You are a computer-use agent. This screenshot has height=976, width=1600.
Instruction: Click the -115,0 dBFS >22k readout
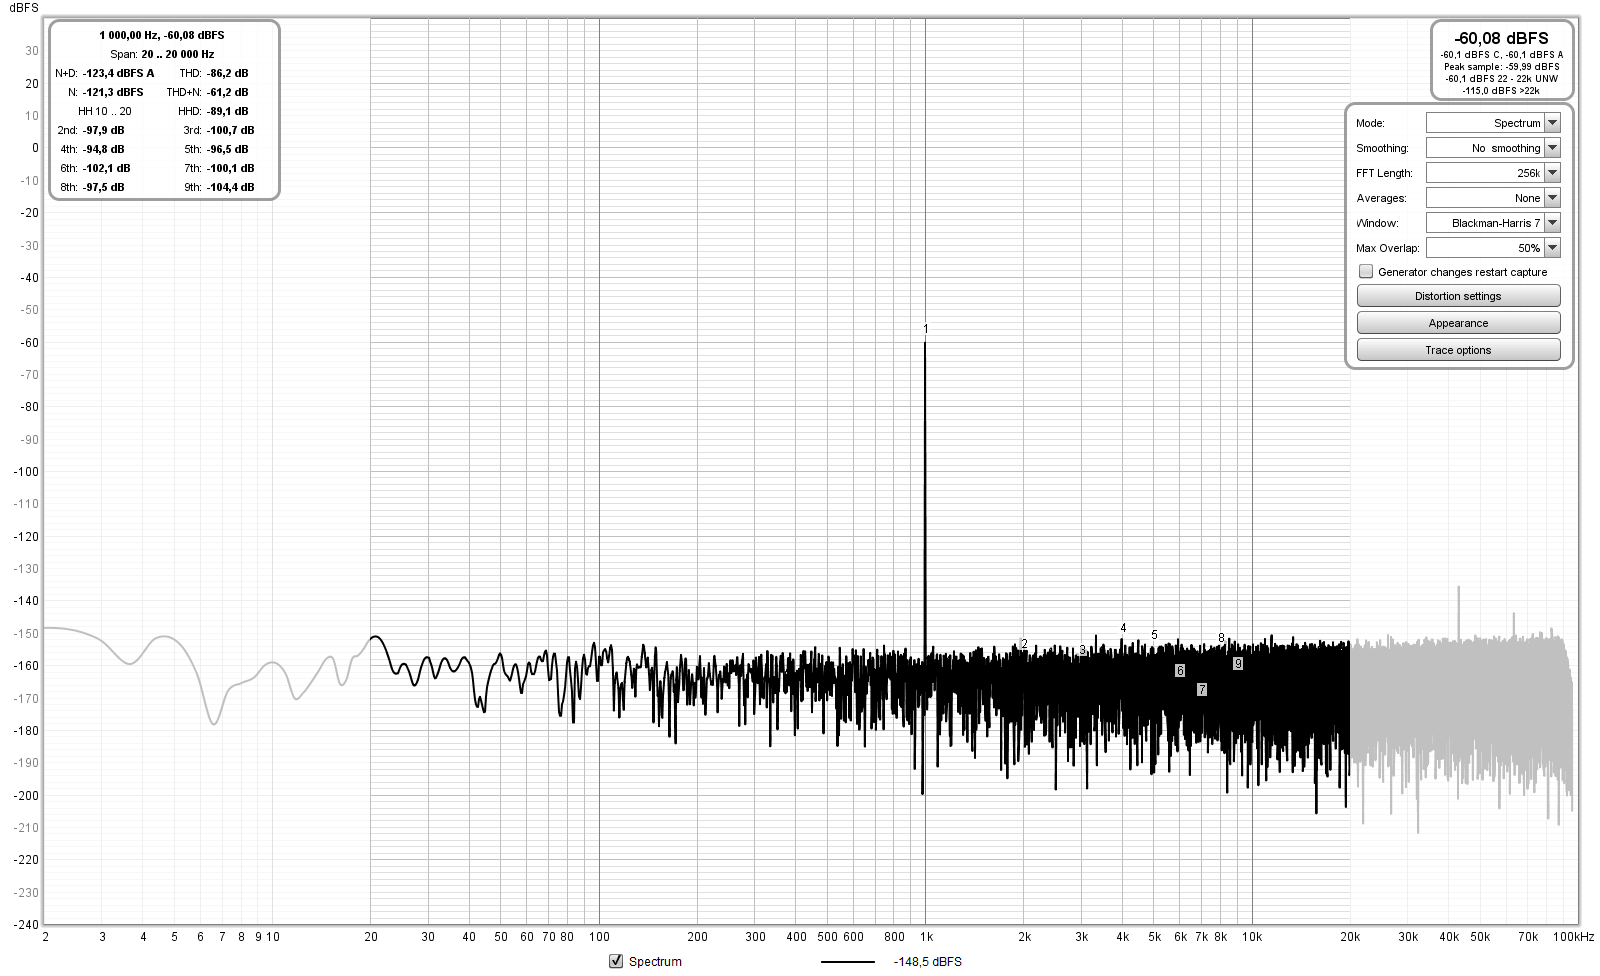[x=1501, y=91]
